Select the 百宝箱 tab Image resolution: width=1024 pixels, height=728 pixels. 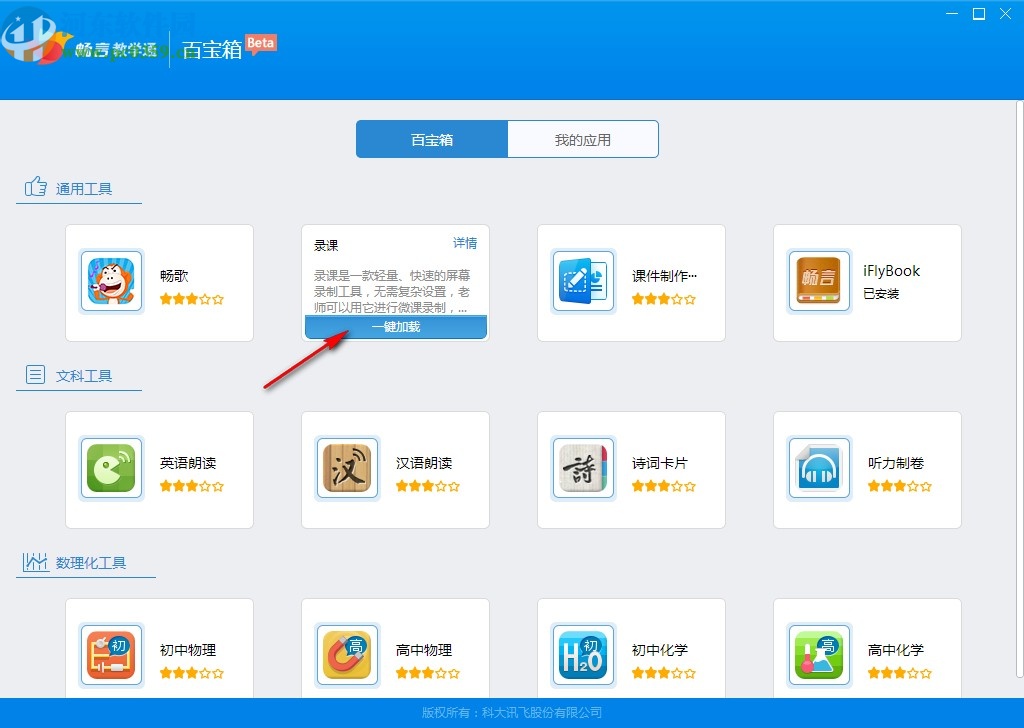click(431, 139)
